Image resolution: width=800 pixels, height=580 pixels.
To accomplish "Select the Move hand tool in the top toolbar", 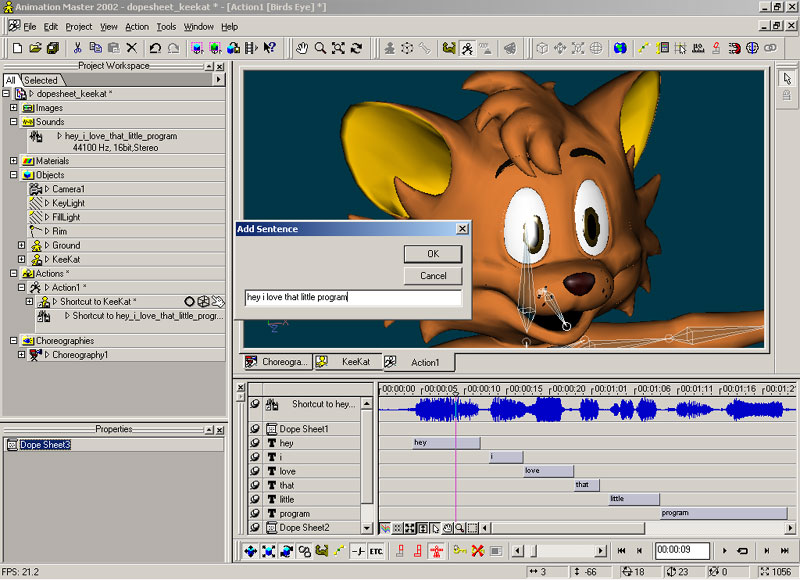I will [x=301, y=47].
